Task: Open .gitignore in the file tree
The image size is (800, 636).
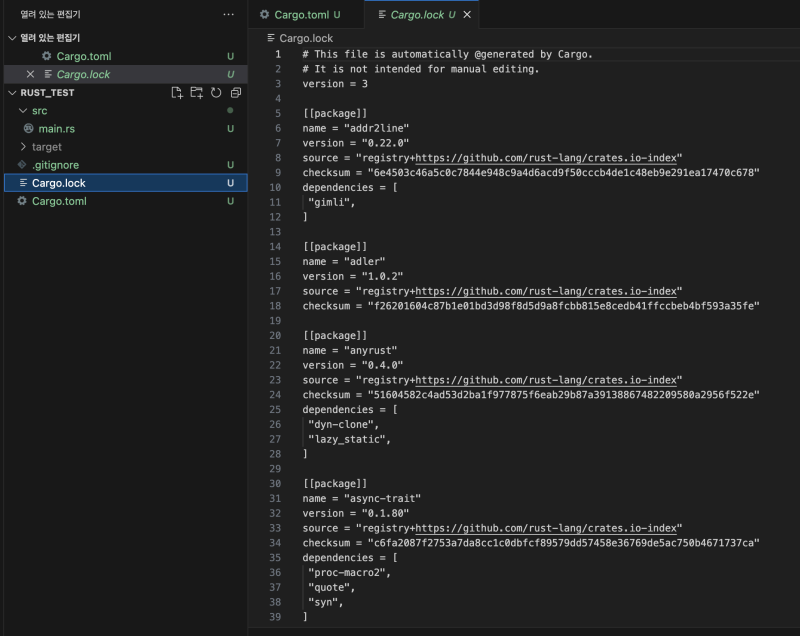Action: [55, 165]
